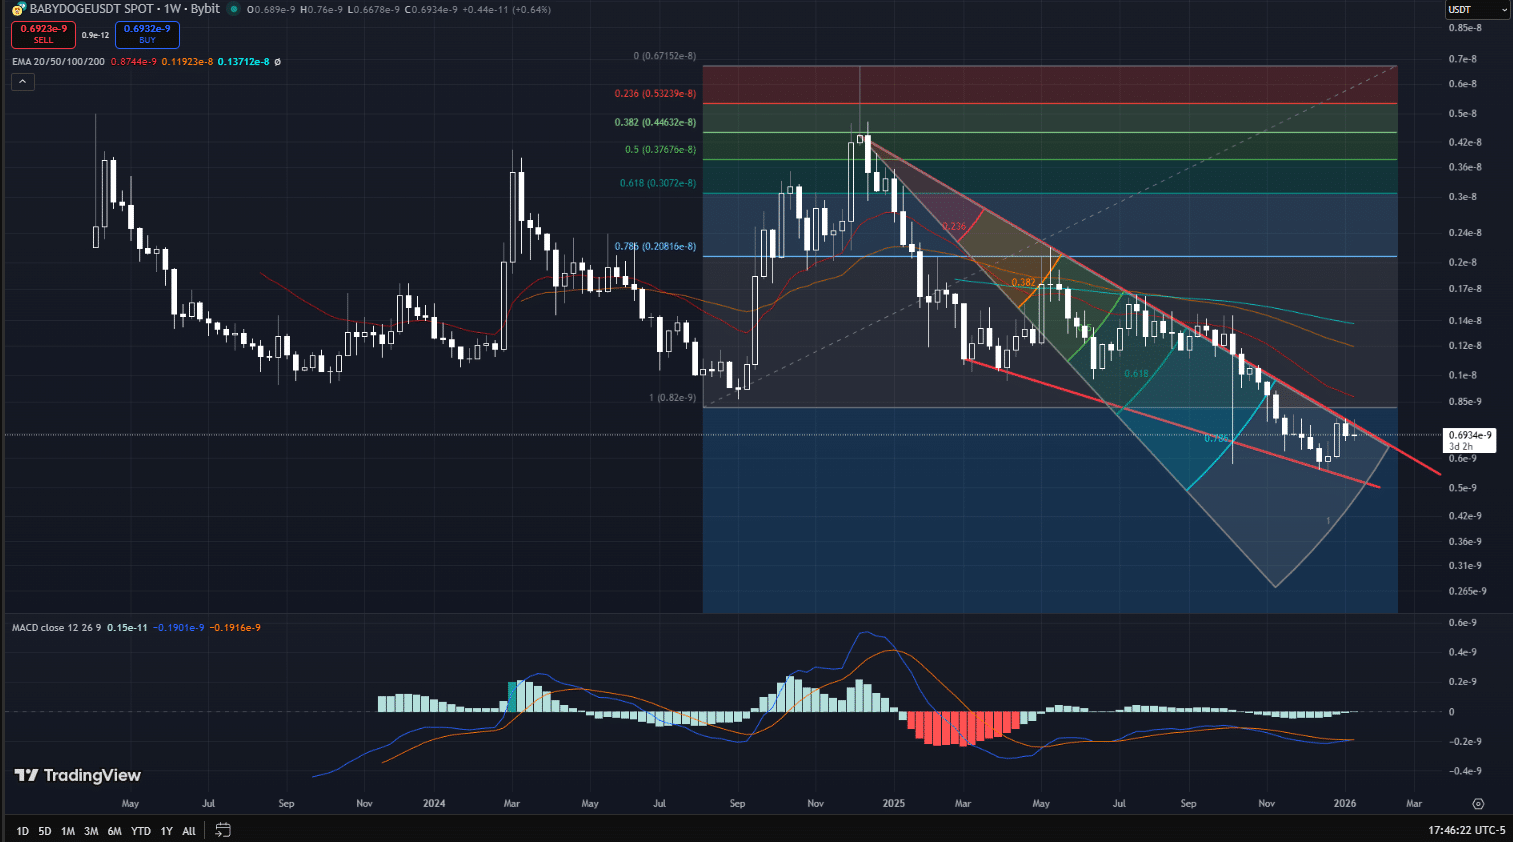This screenshot has width=1513, height=842.
Task: Expand the BABYDOGEUSDT symbol selector
Action: [x=75, y=9]
